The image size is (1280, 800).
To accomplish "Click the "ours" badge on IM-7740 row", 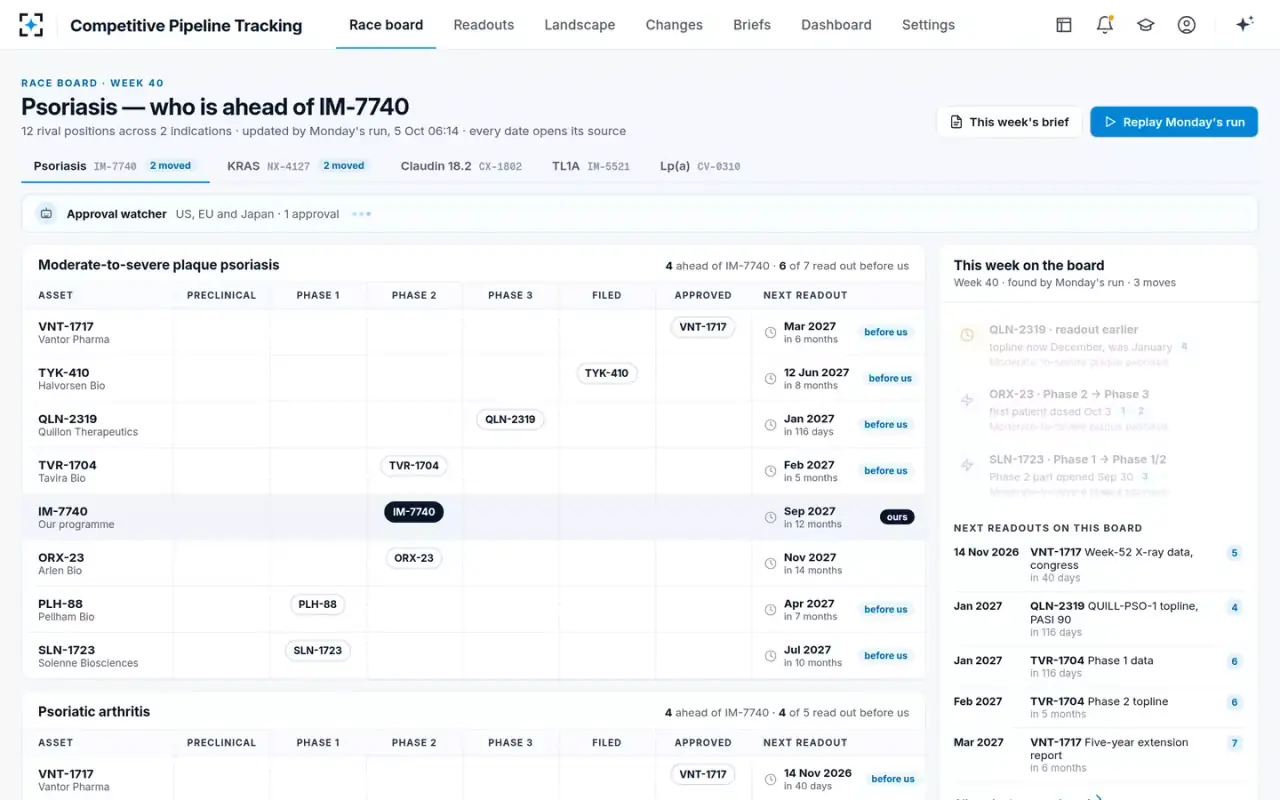I will 897,517.
